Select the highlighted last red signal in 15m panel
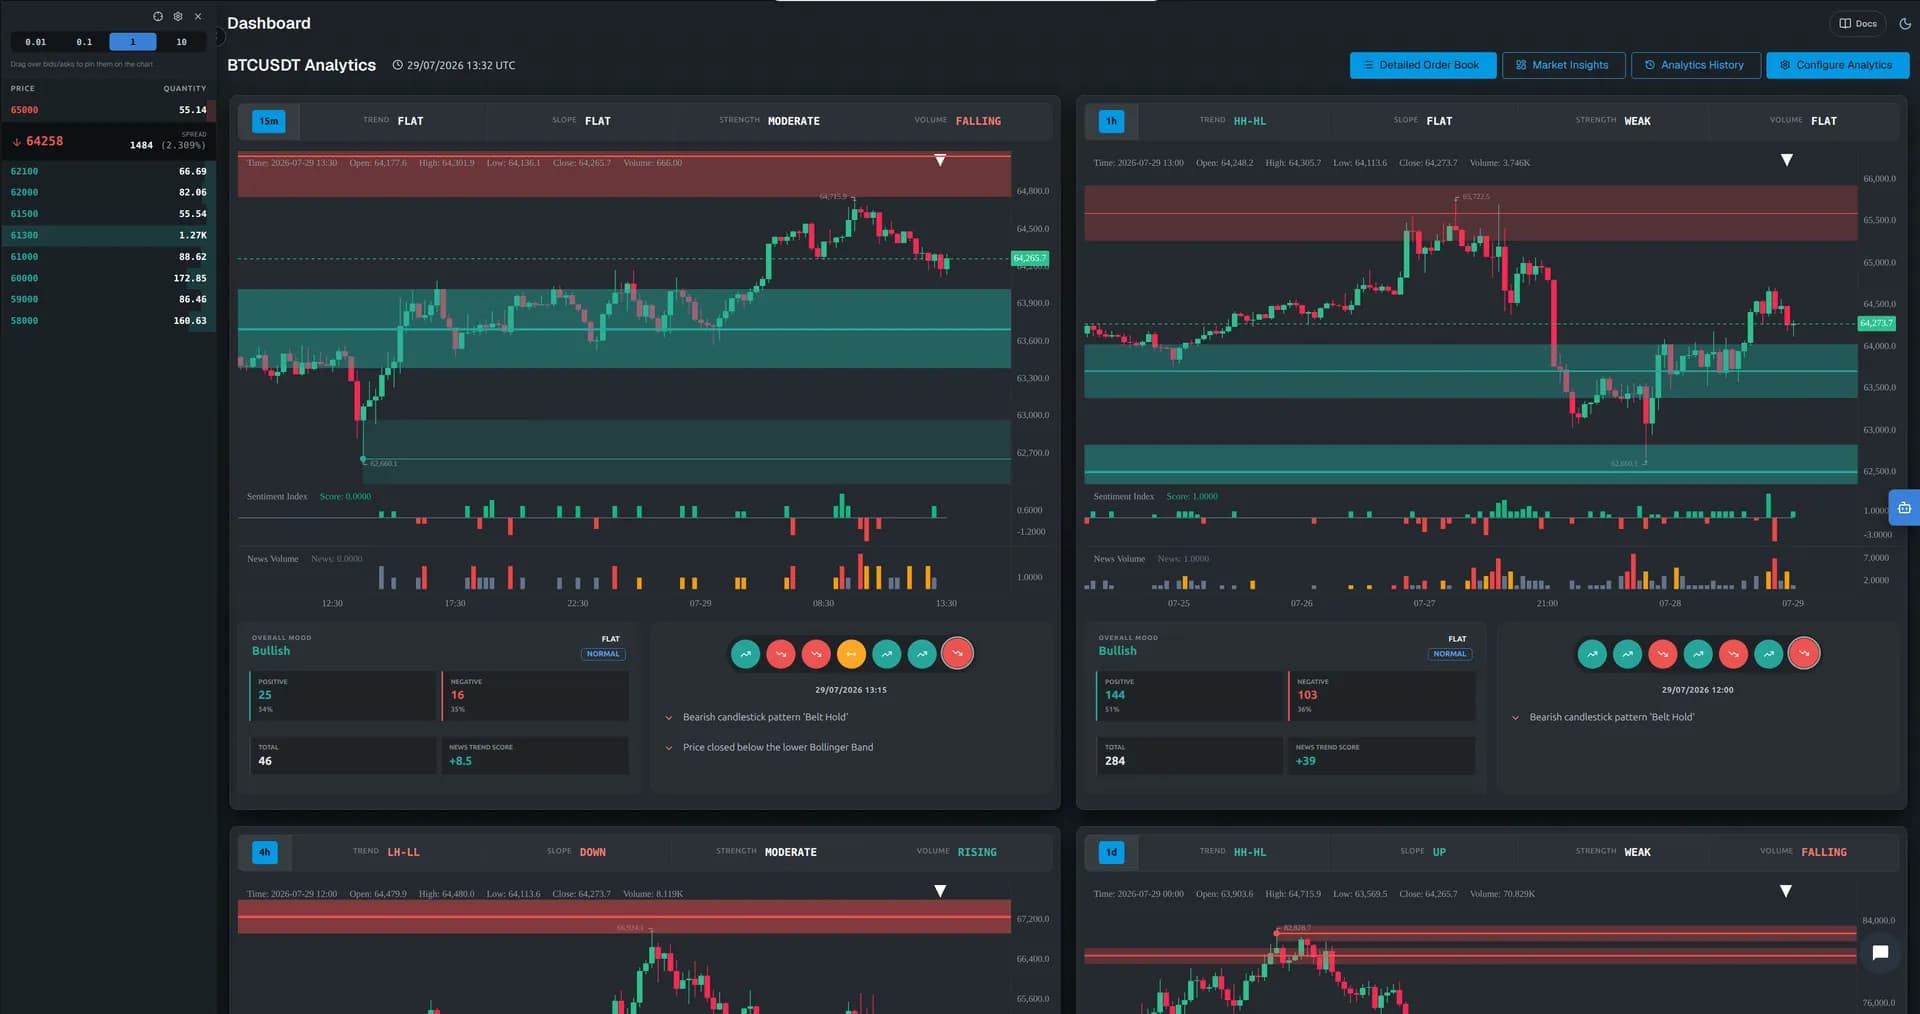The height and width of the screenshot is (1014, 1920). point(957,654)
